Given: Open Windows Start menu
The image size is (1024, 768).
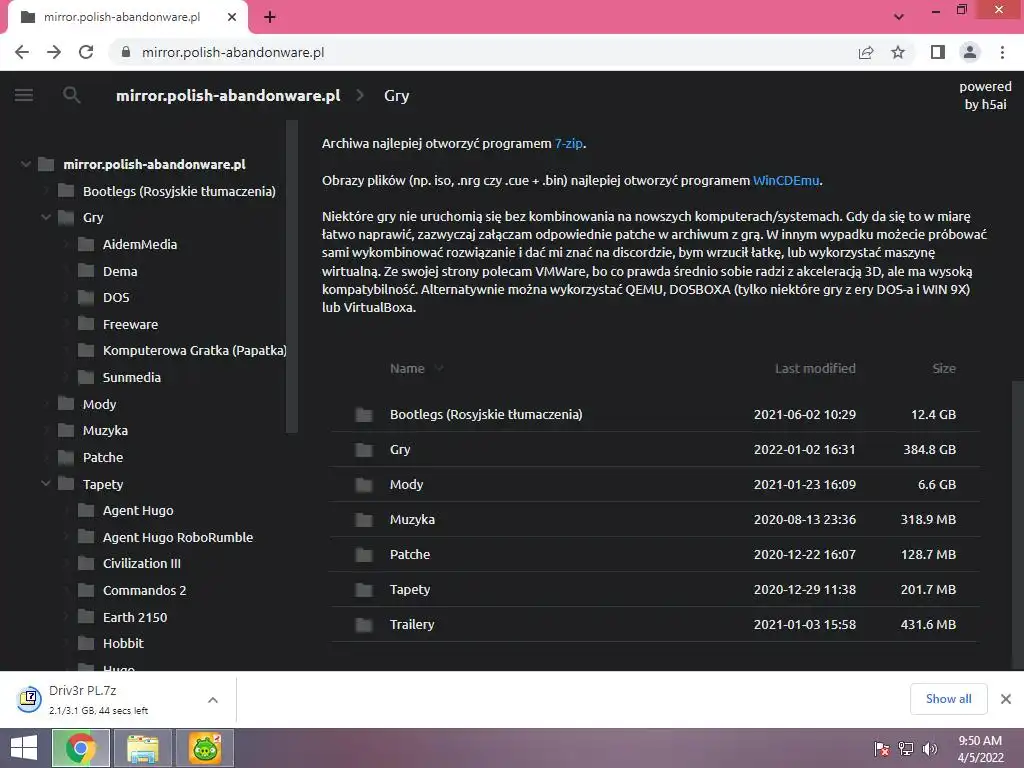Looking at the screenshot, I should pos(24,748).
